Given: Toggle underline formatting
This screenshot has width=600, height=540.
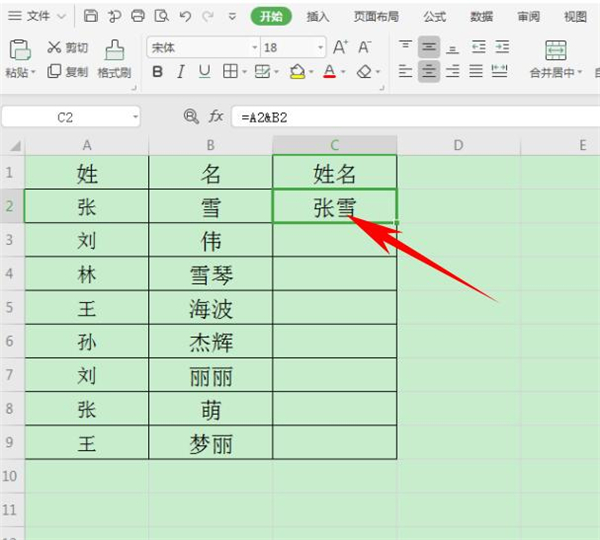Looking at the screenshot, I should (x=204, y=72).
